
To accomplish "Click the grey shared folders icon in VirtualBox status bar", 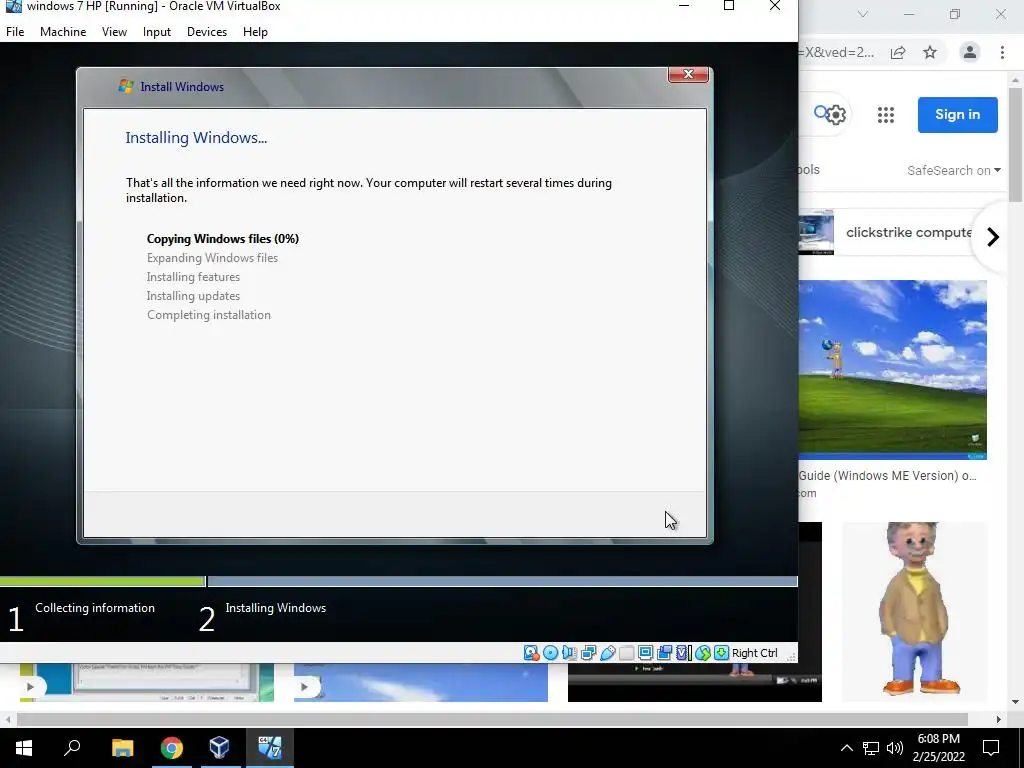I will click(626, 652).
